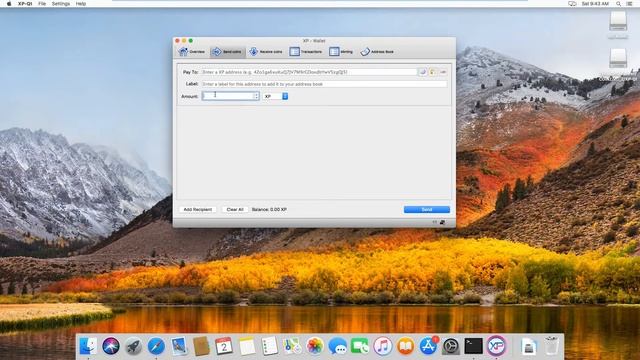Open Calendar from the Dock
Viewport: 640px width, 360px height.
[x=224, y=346]
